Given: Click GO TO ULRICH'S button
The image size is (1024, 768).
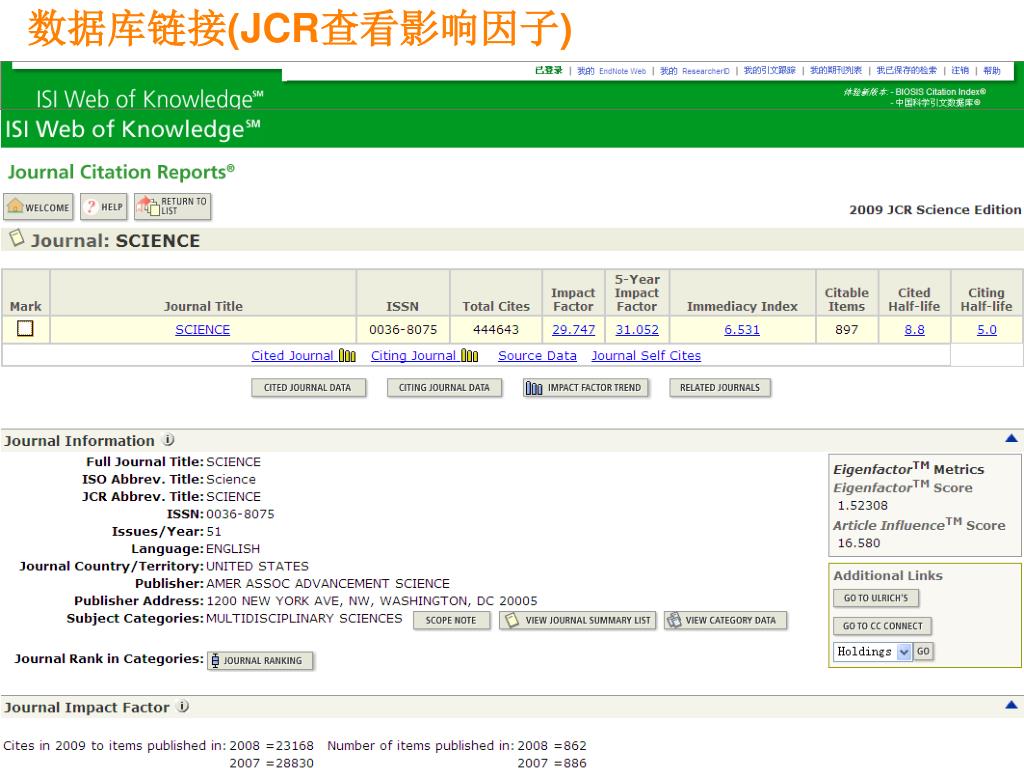Looking at the screenshot, I should 876,598.
